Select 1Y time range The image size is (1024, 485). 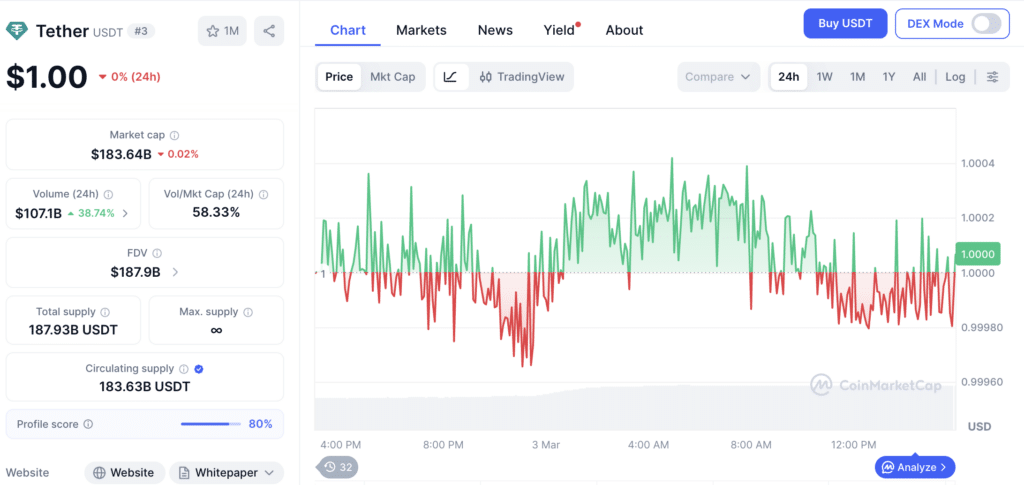[x=889, y=77]
